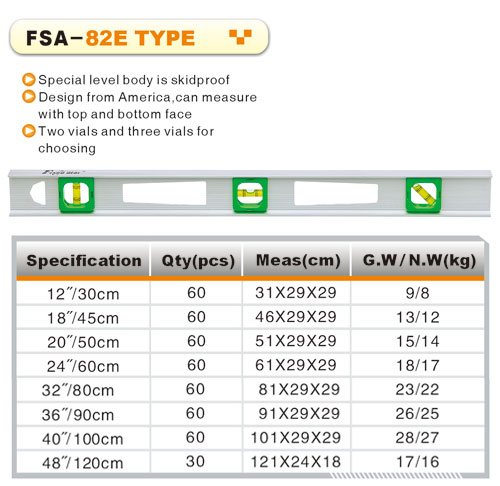Click the 30 quantity cell
The image size is (500, 486).
point(196,462)
